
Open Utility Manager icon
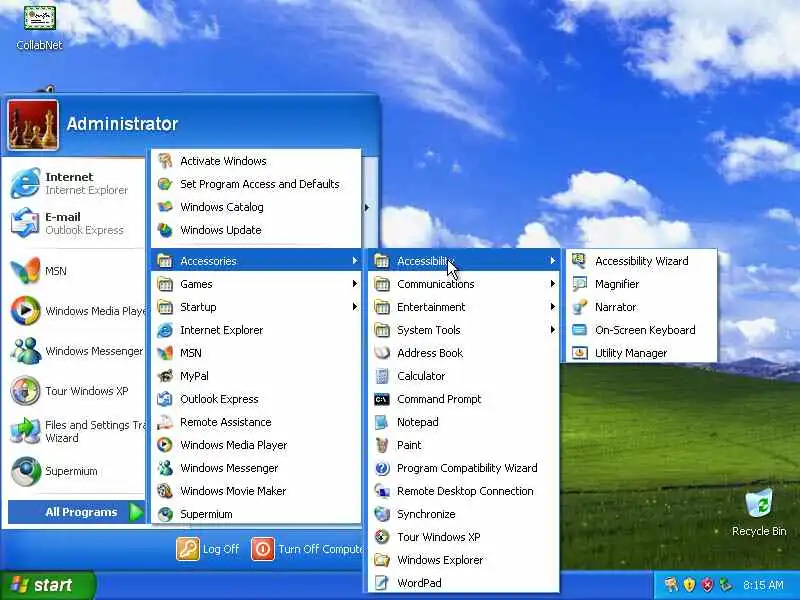pyautogui.click(x=579, y=353)
